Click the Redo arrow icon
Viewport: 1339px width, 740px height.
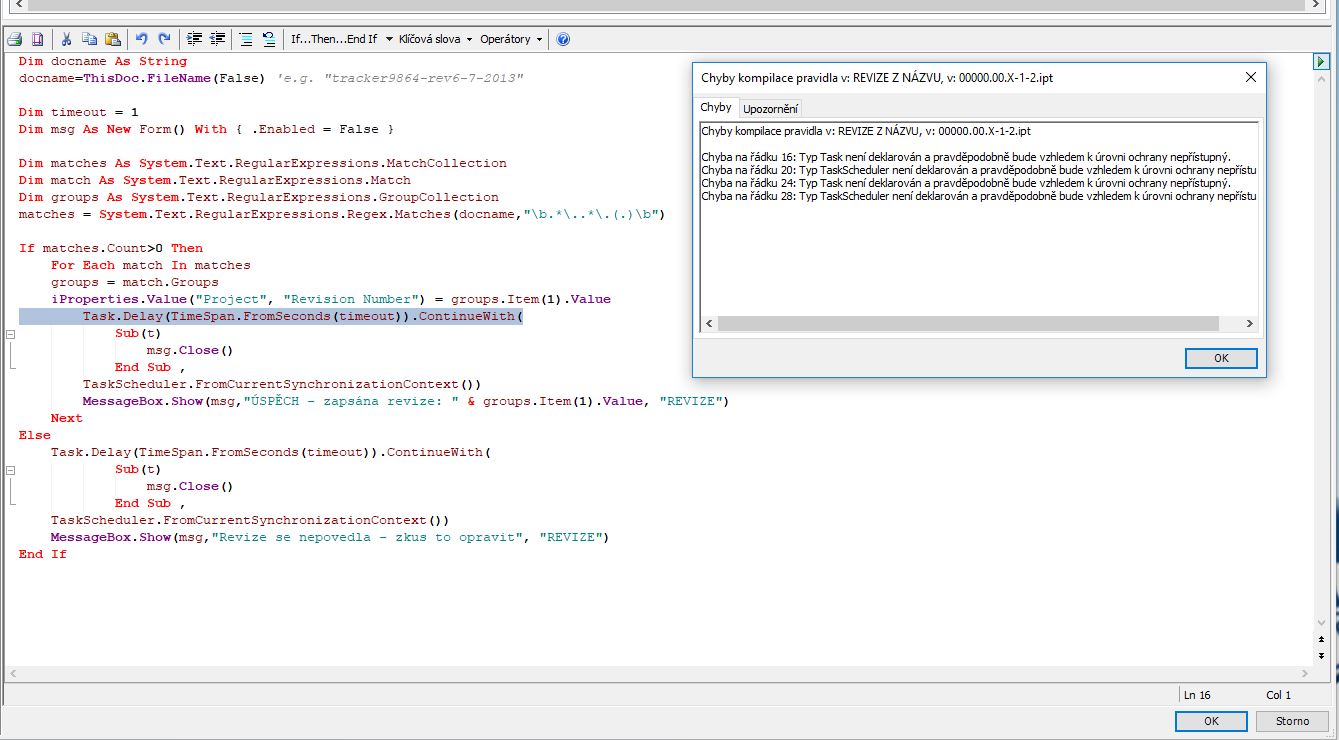(164, 40)
